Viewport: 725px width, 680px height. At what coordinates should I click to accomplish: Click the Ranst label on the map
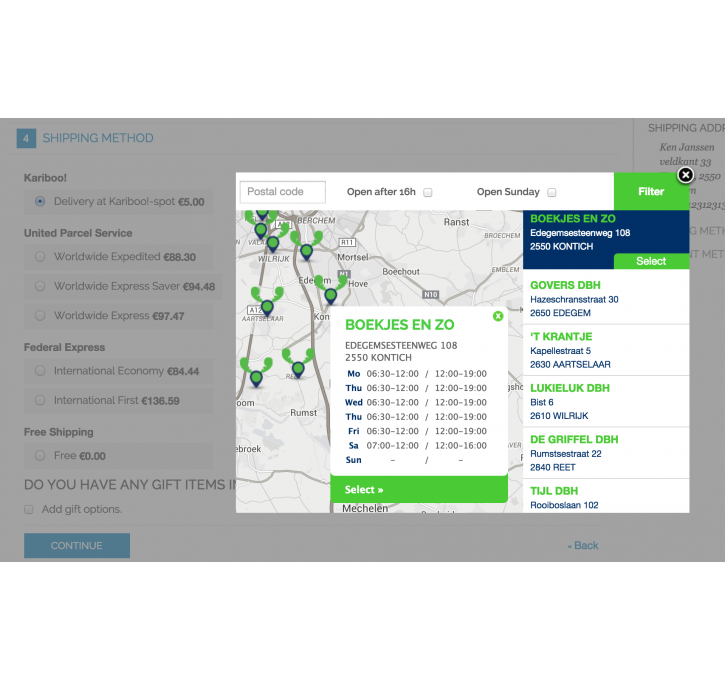(x=456, y=222)
